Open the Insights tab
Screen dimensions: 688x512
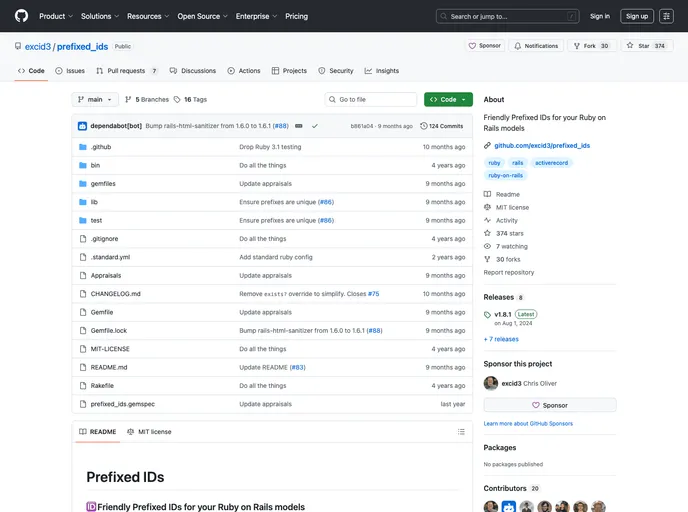pyautogui.click(x=382, y=71)
